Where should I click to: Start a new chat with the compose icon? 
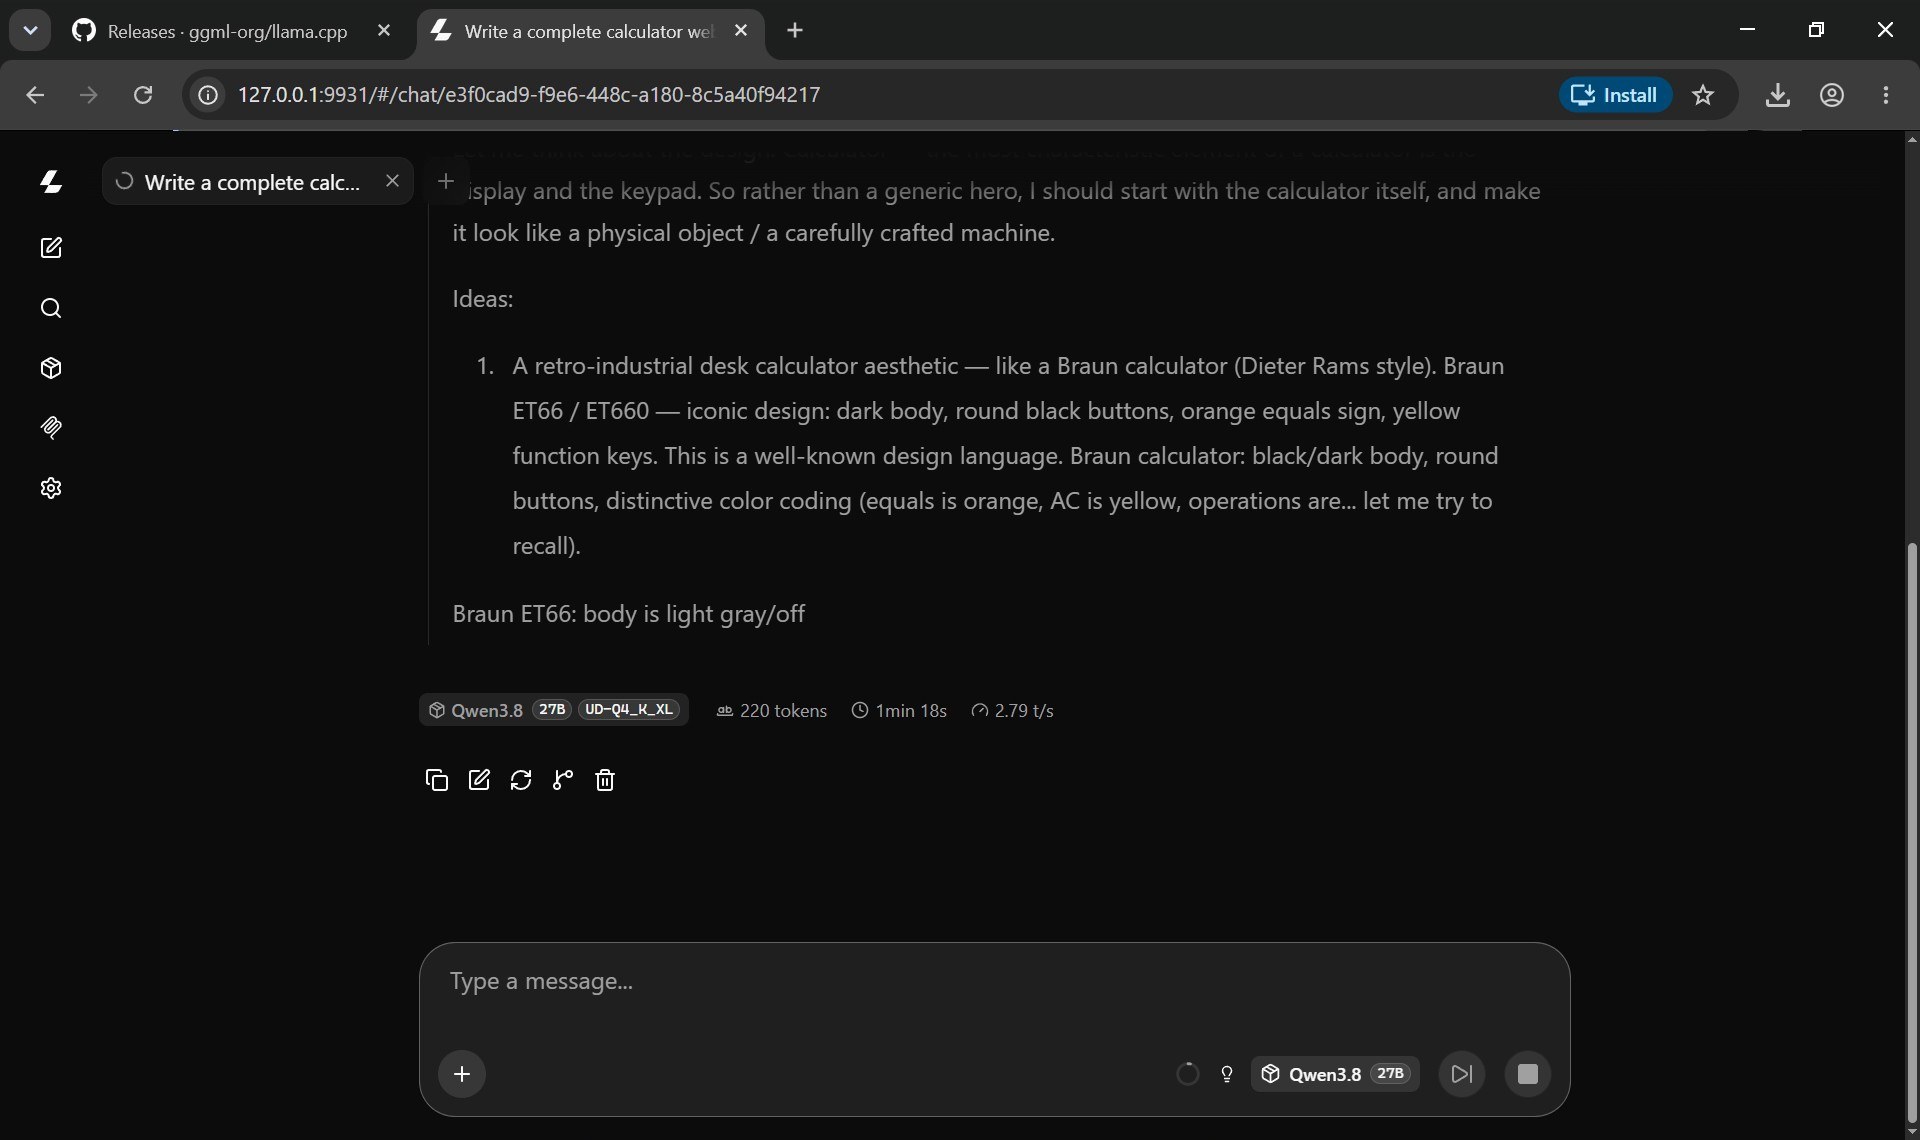pos(51,248)
